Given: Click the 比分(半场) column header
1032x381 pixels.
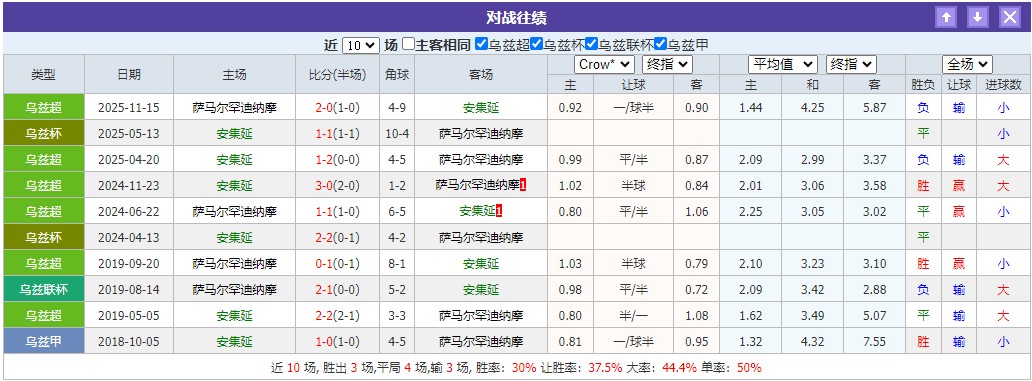Looking at the screenshot, I should 338,74.
